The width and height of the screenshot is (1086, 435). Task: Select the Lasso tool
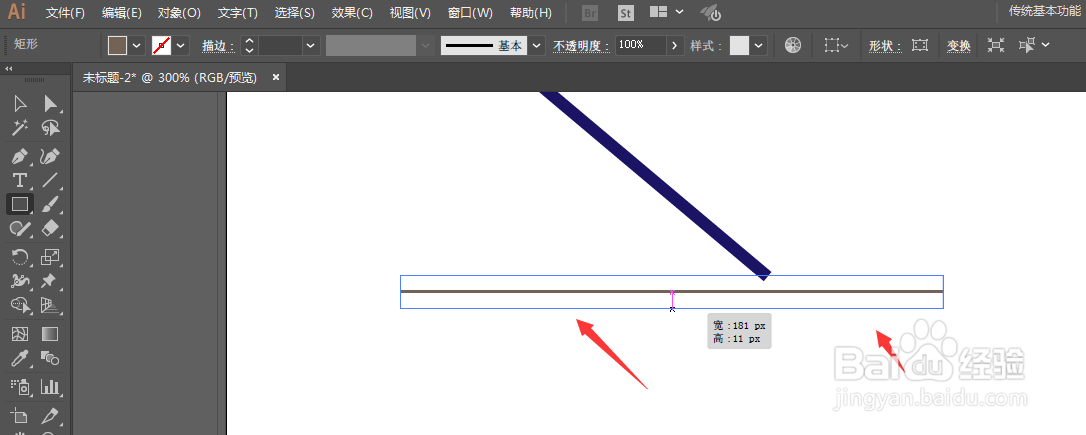point(50,128)
